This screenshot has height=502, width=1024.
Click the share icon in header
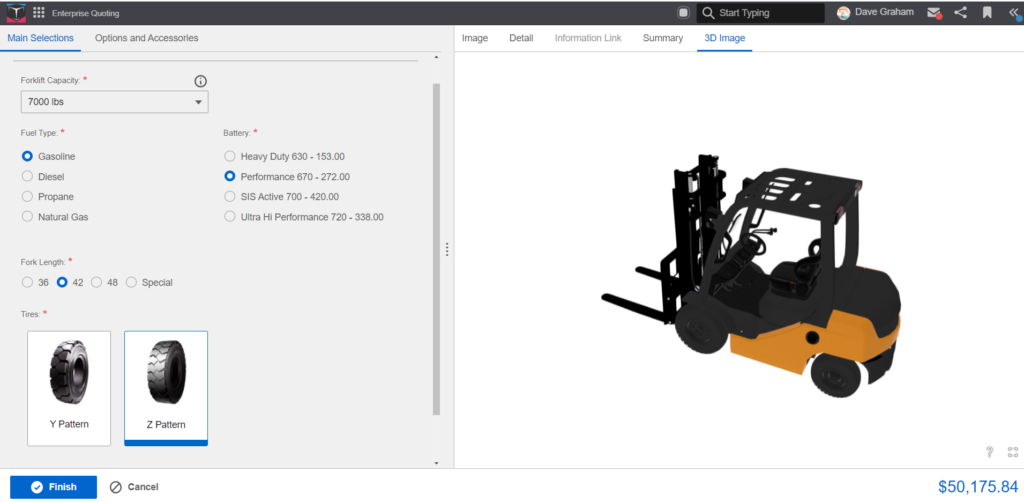click(x=961, y=12)
